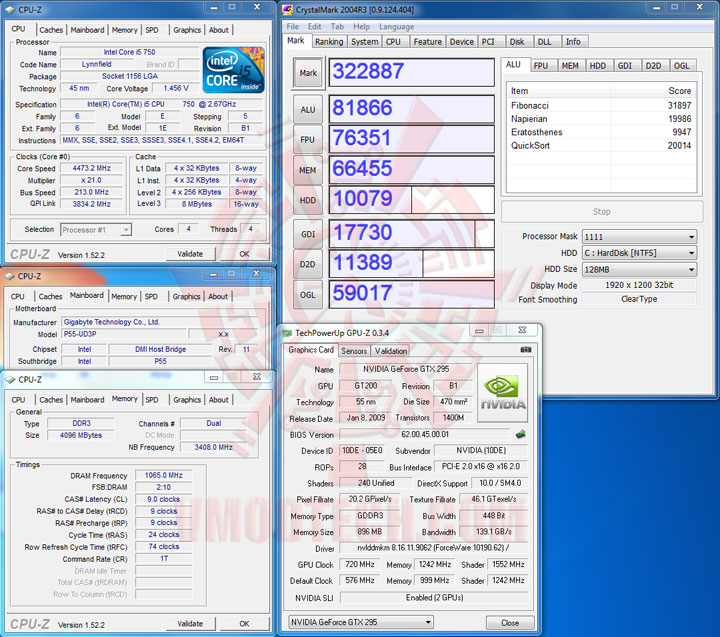Switch to the System tab in CrystalMark
This screenshot has width=720, height=637.
point(365,42)
